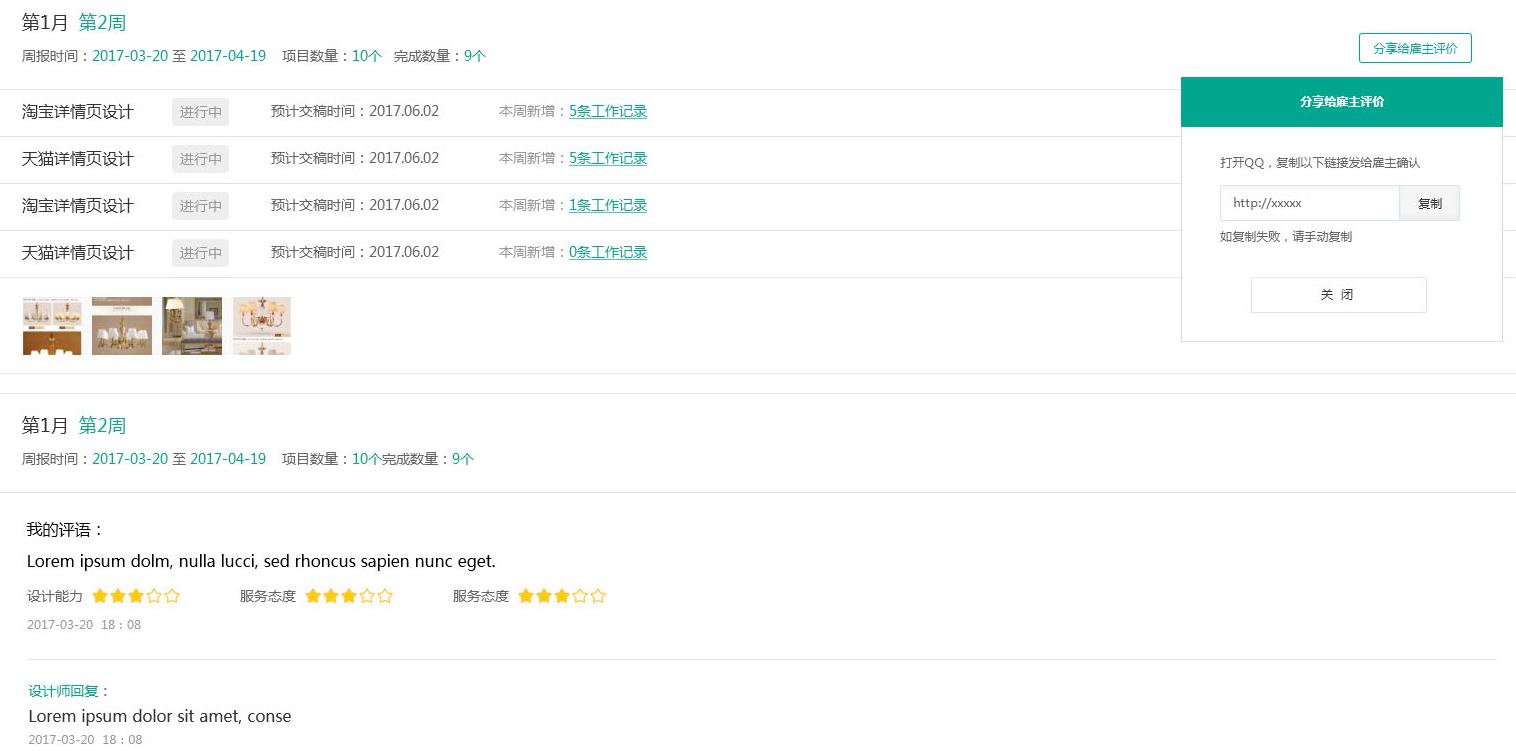Open 5条工作记录 link in 天猫详情页设计 row
Screen dimensions: 1516x751
(x=608, y=158)
